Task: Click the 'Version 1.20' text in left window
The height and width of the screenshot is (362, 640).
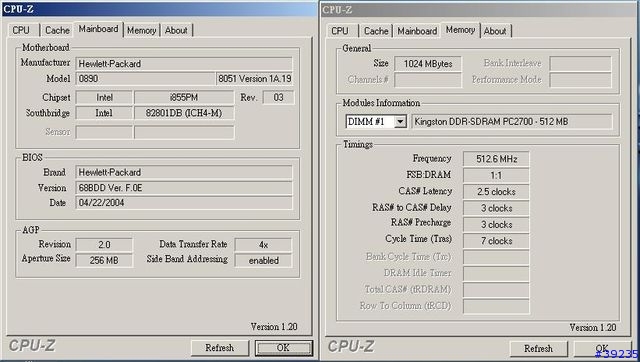Action: click(274, 326)
